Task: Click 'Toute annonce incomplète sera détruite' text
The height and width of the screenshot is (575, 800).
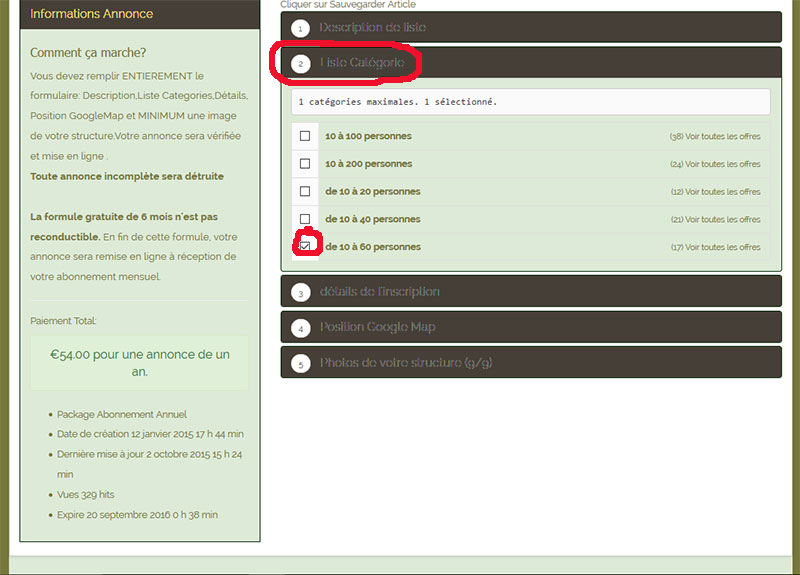Action: point(127,176)
